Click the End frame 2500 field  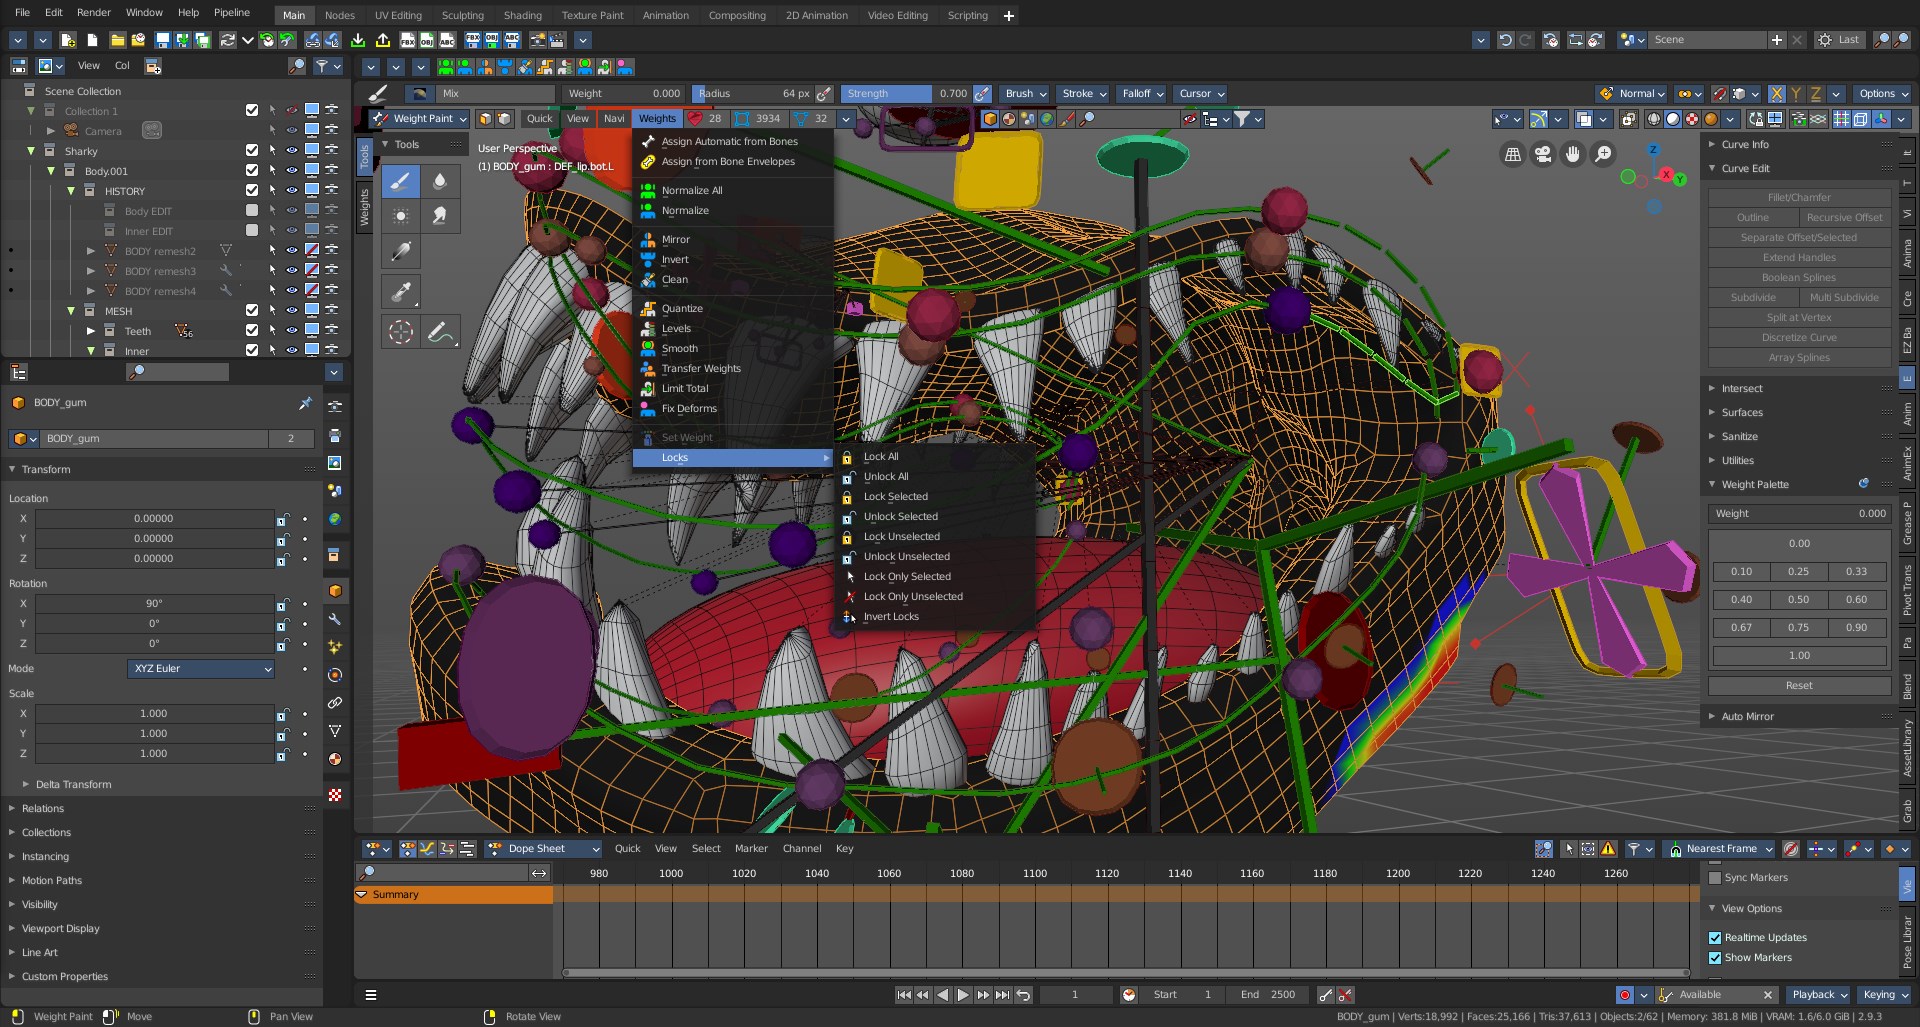[1268, 995]
